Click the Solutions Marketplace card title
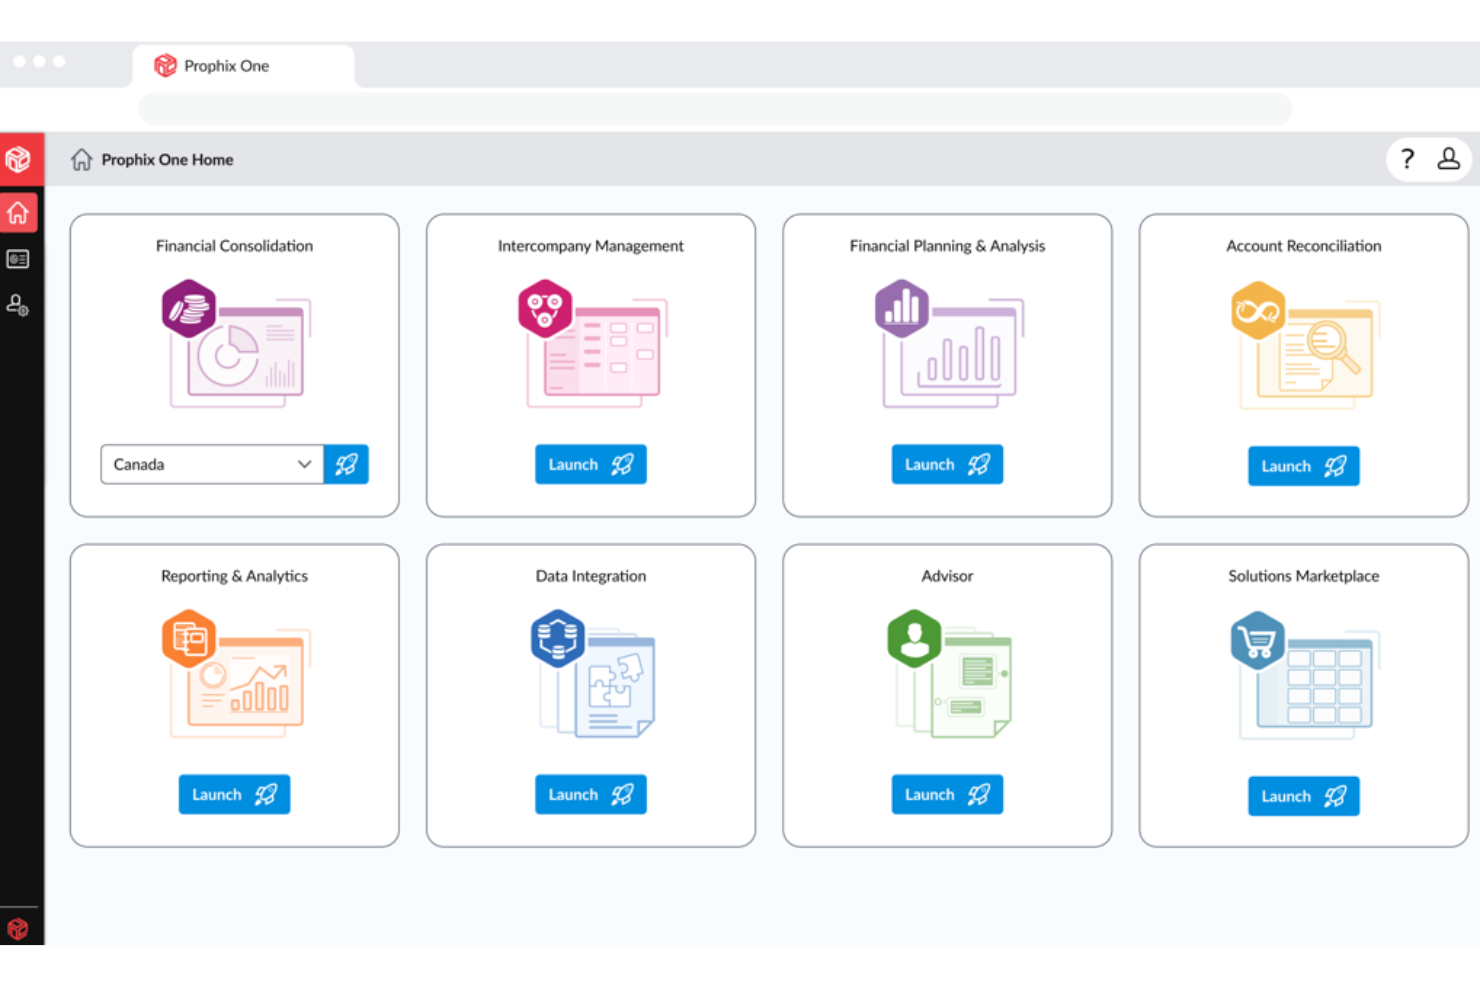This screenshot has width=1480, height=987. [1304, 576]
